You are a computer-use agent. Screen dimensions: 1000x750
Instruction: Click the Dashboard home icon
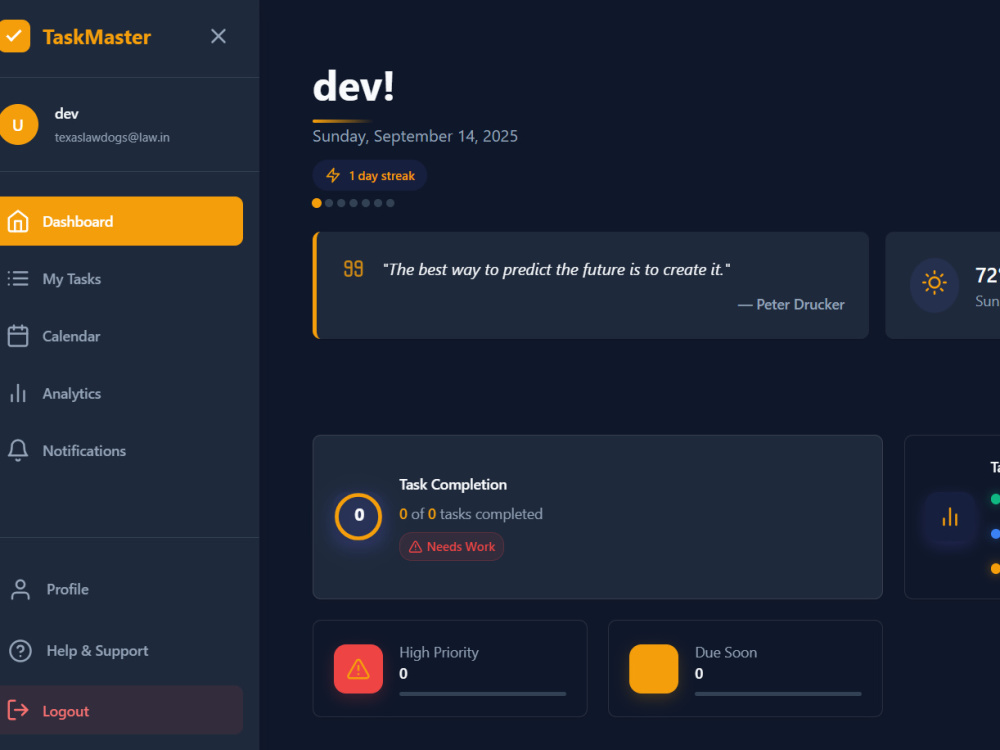pyautogui.click(x=18, y=221)
